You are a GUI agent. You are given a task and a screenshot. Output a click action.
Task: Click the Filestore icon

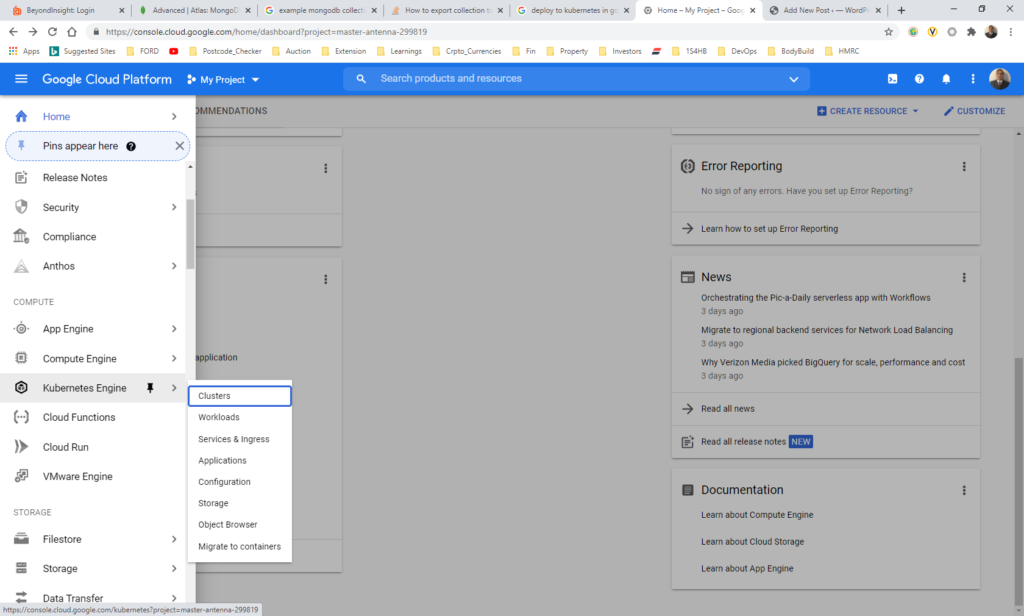pos(21,539)
